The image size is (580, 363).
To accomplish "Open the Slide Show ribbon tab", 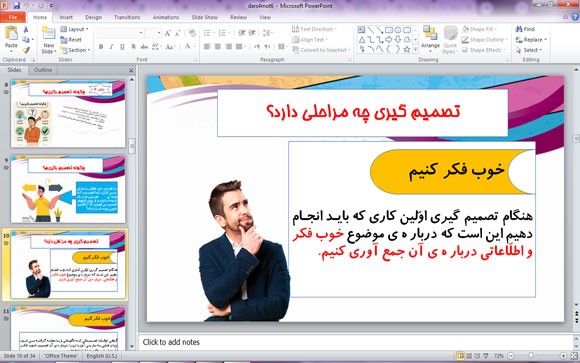I will pyautogui.click(x=205, y=17).
